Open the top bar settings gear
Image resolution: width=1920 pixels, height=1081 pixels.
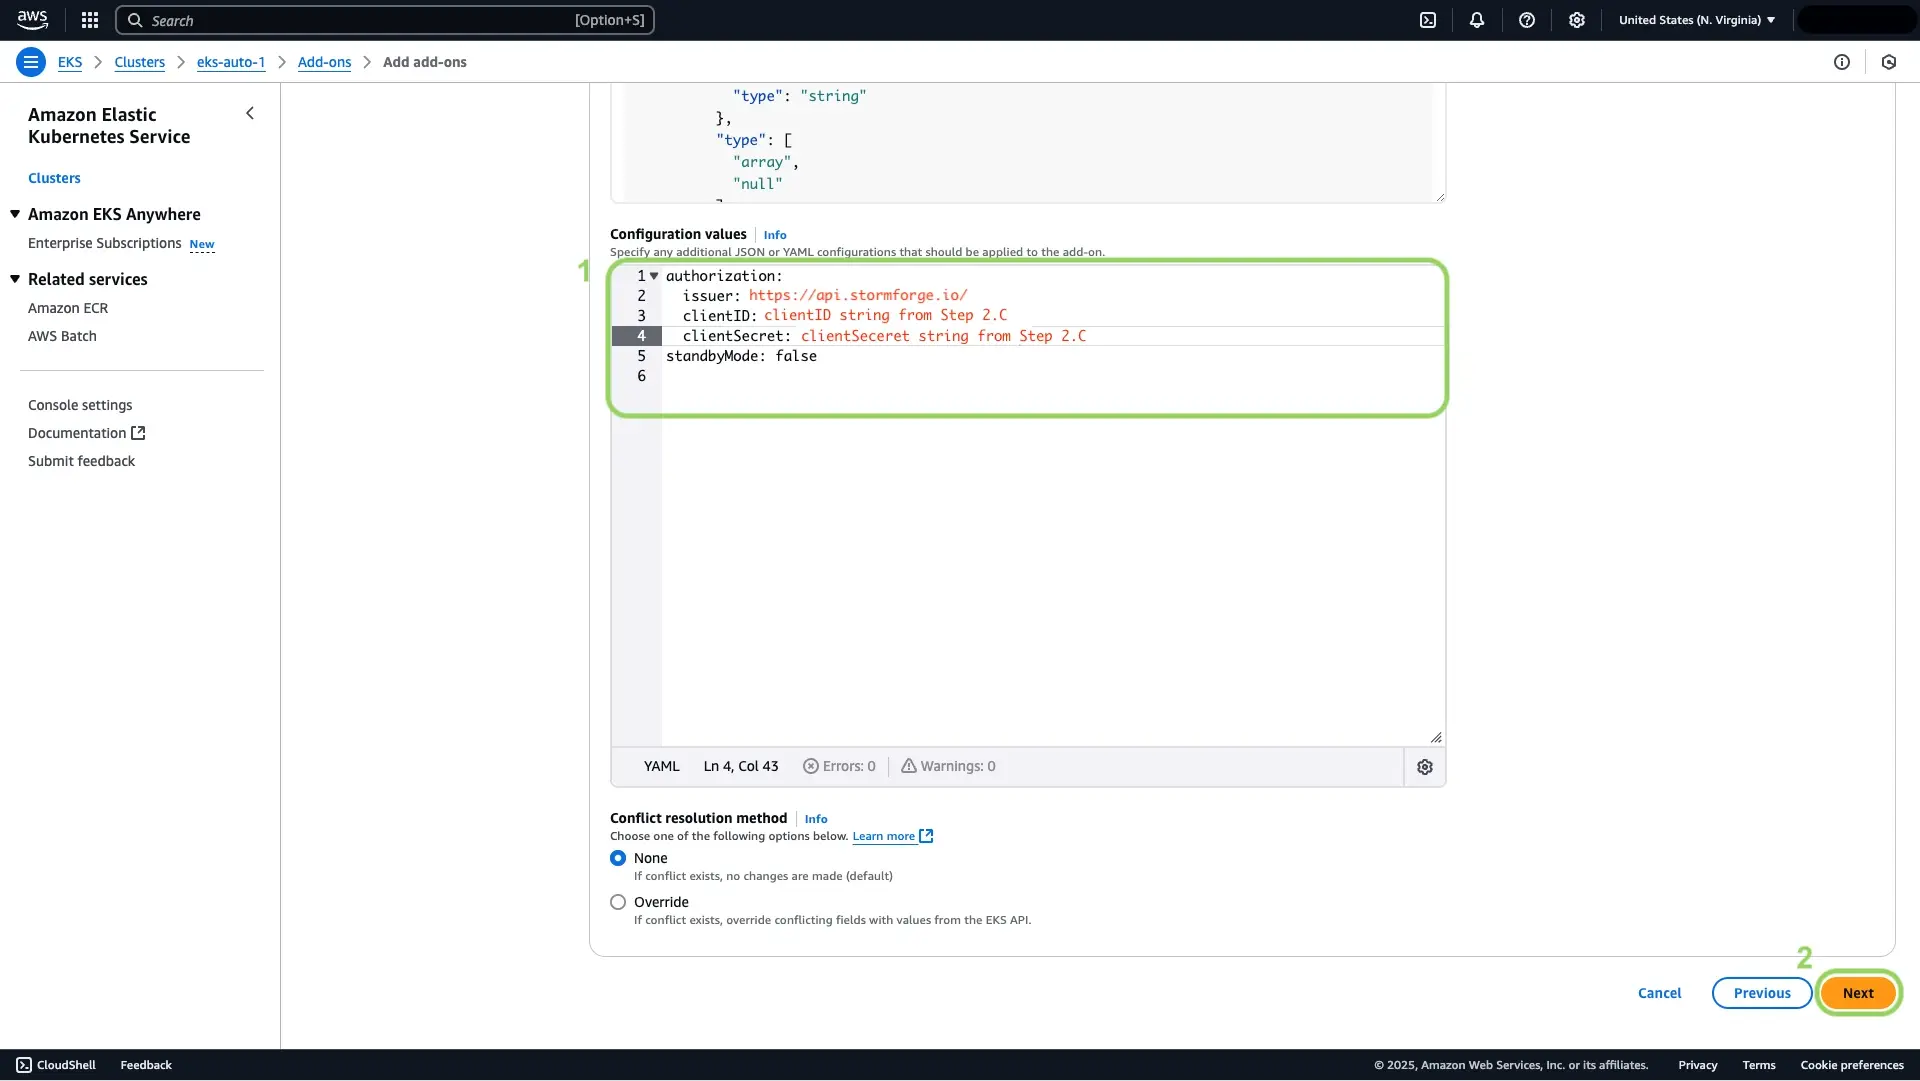click(1577, 20)
